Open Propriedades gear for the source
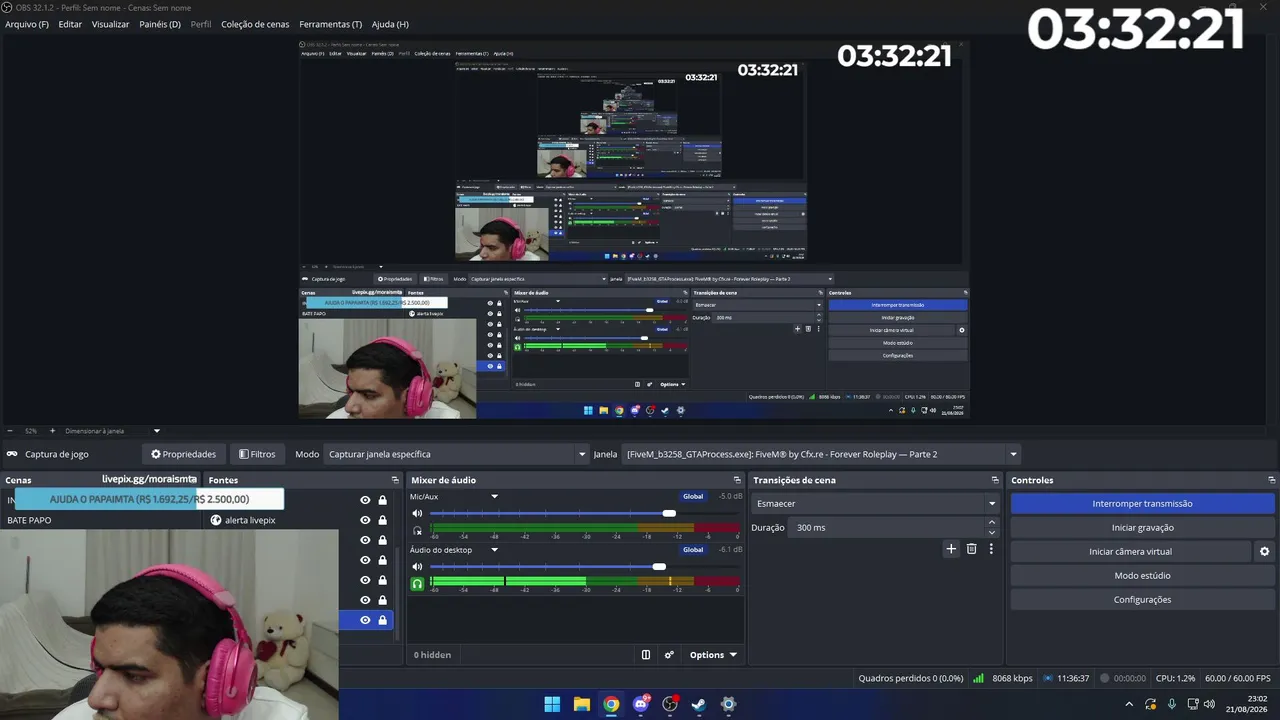 [183, 454]
